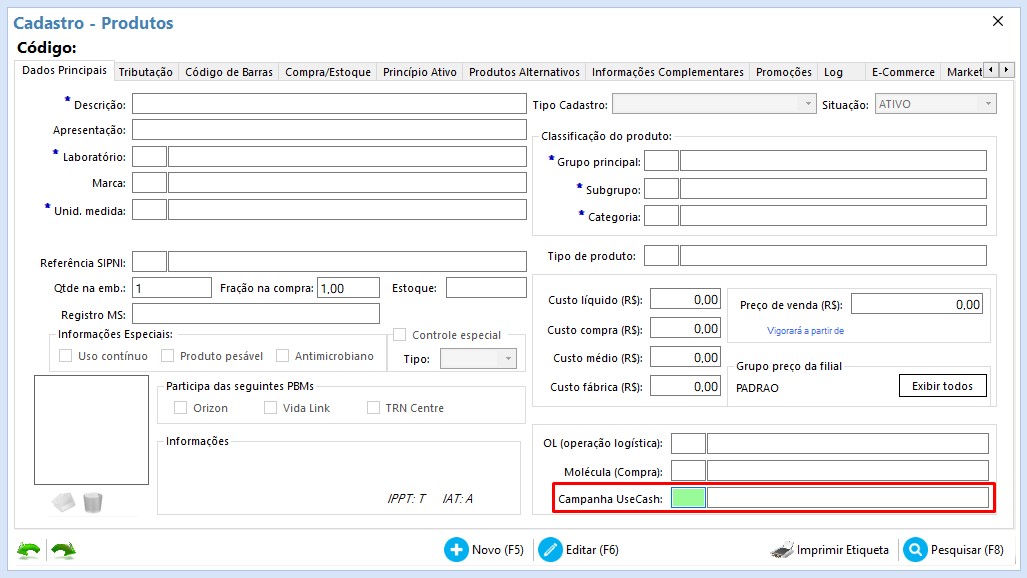Tick the Vida Link PBM checkbox

[271, 408]
